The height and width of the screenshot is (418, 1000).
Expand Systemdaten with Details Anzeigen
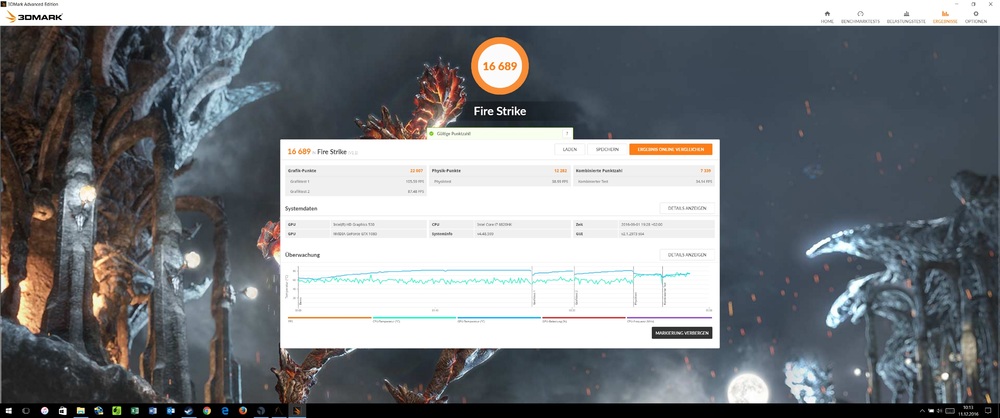coord(686,208)
